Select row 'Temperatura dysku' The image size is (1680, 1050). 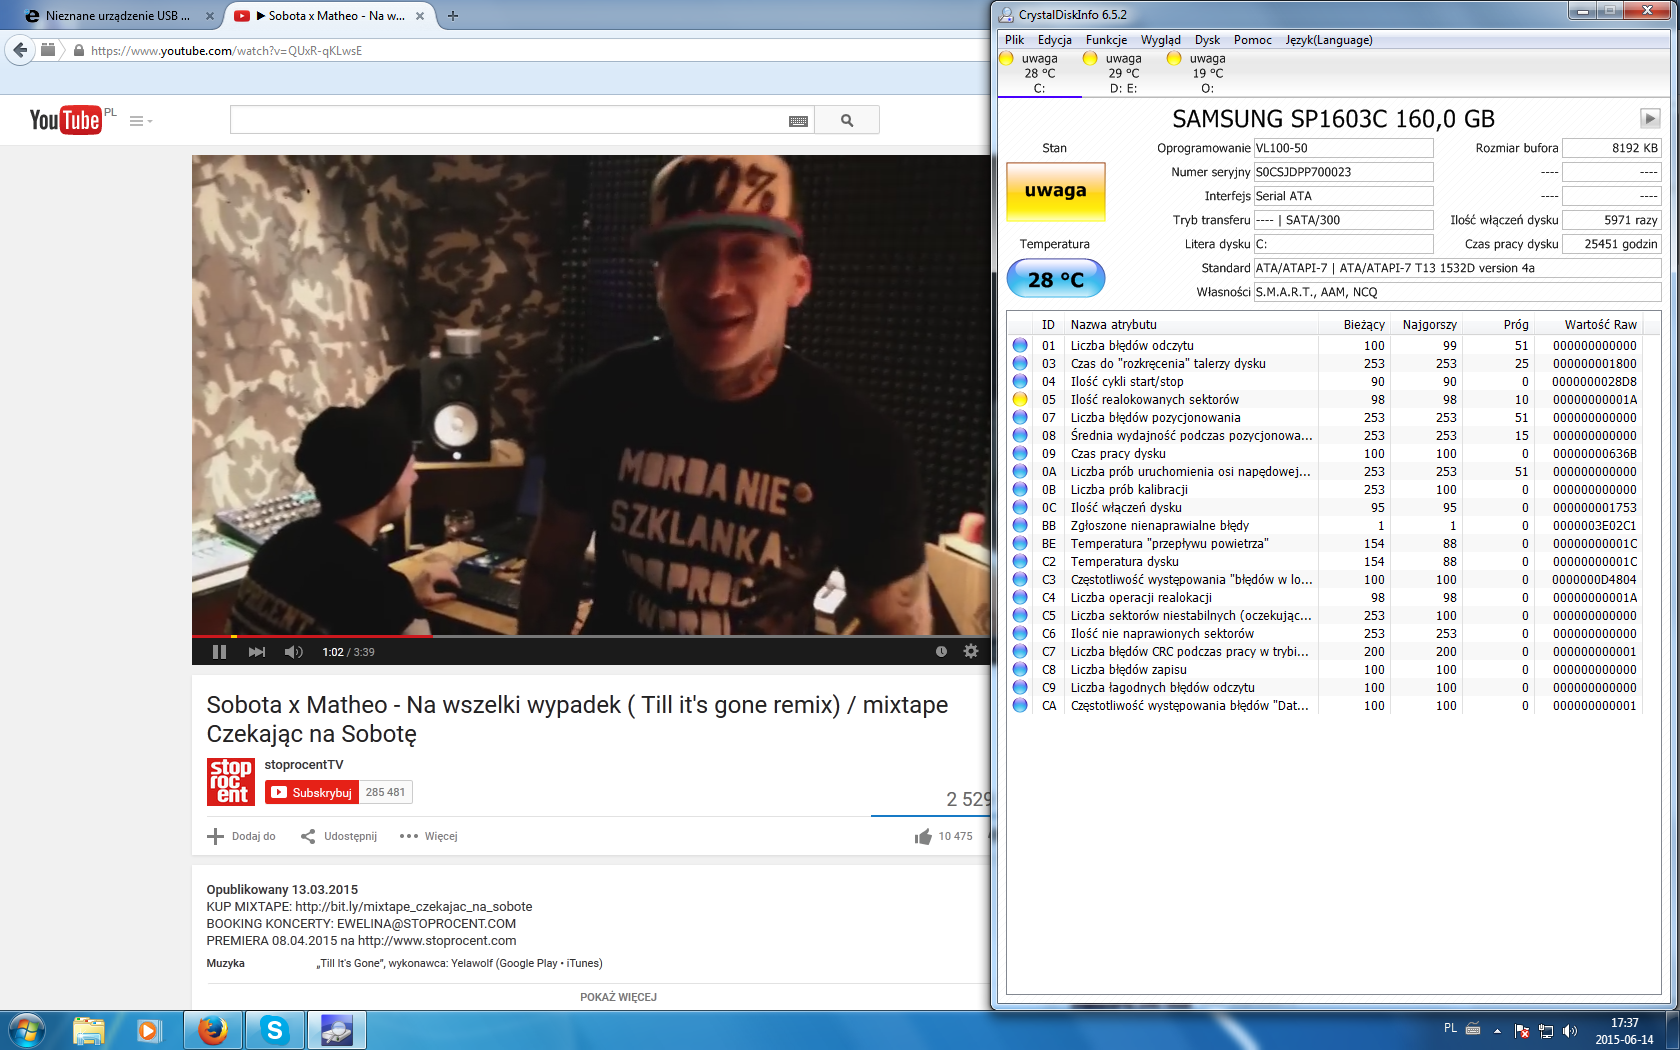pyautogui.click(x=1324, y=561)
